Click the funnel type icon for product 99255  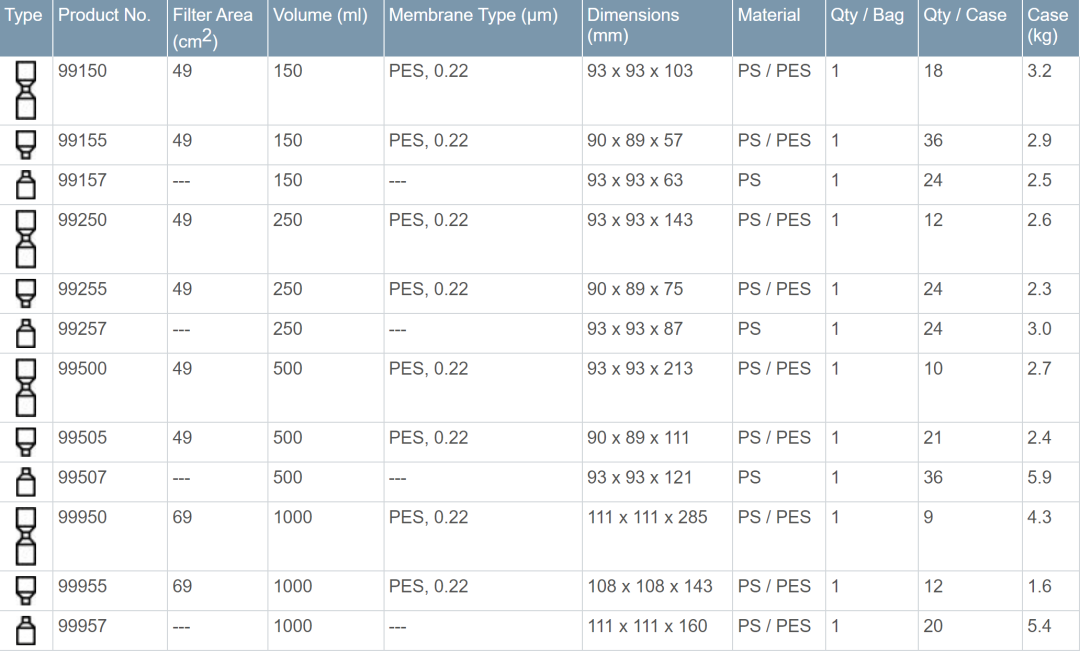25,293
